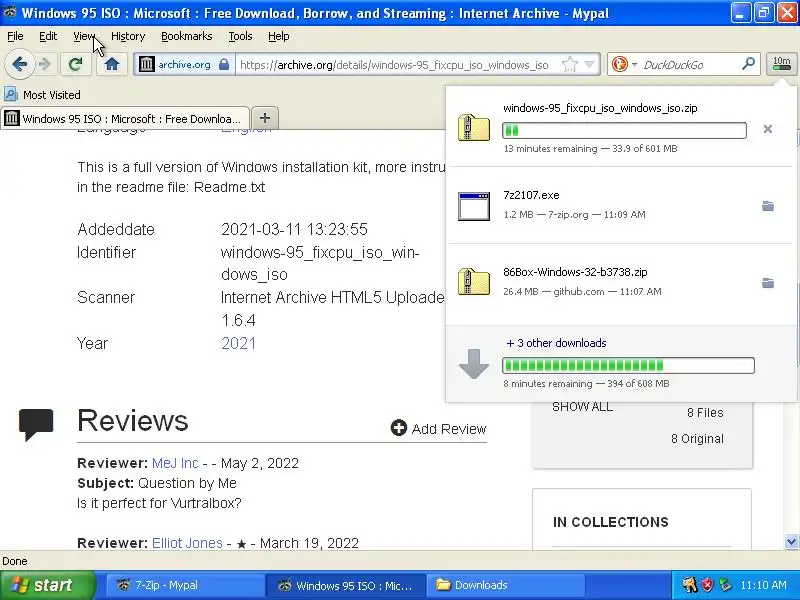Click the taskbar clock 11:10 AM
800x600 pixels.
(763, 585)
